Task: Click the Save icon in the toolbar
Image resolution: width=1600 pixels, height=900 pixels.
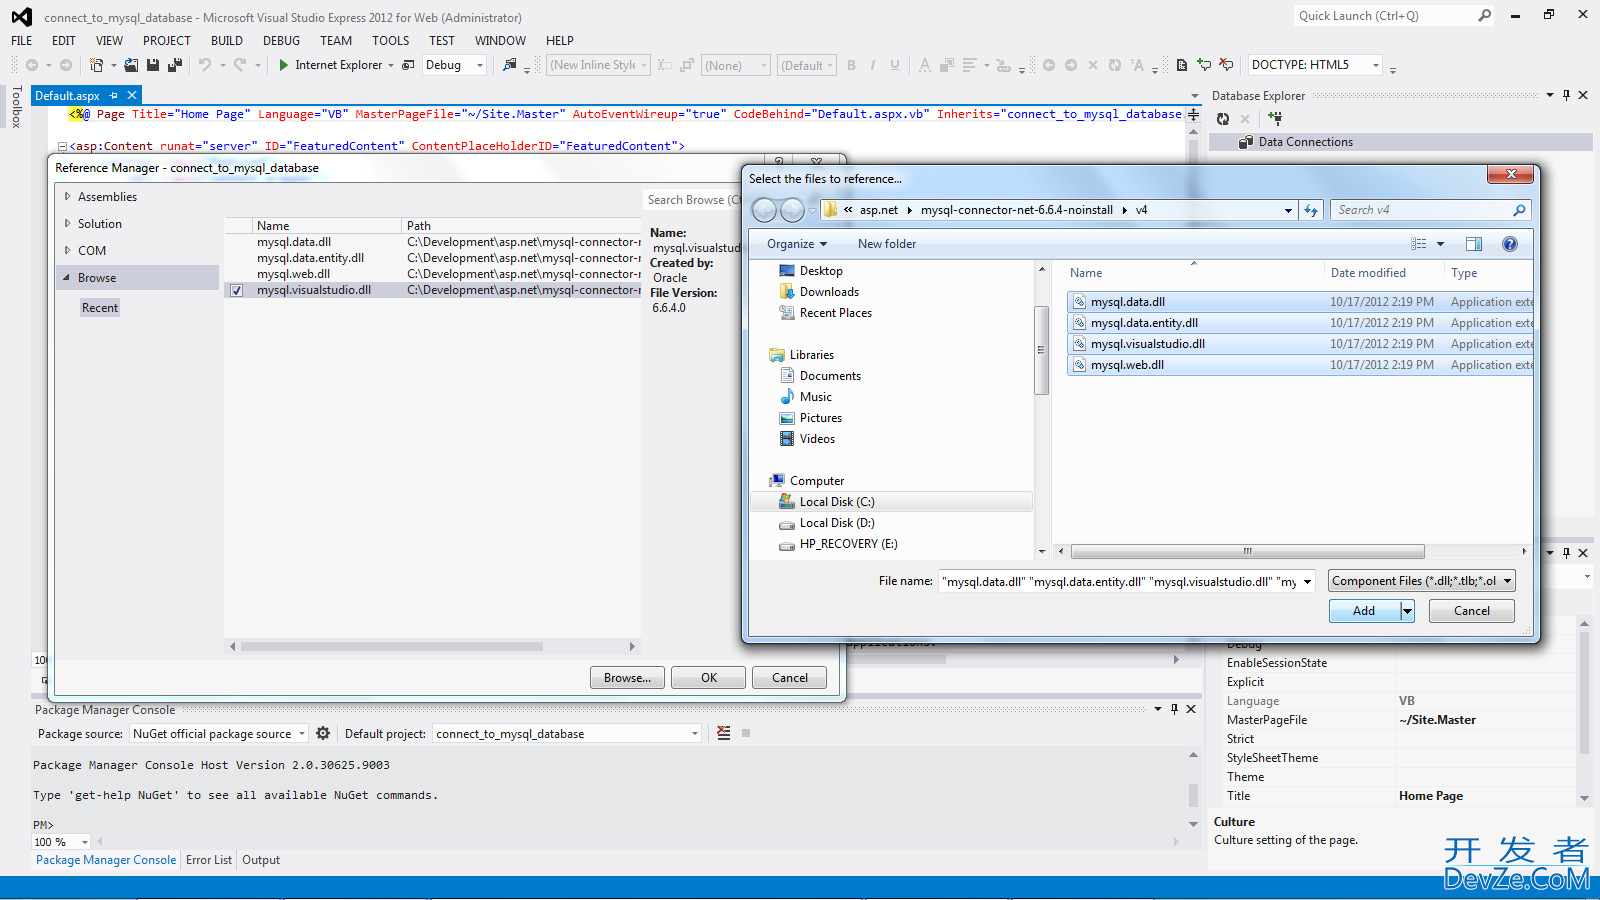Action: coord(153,65)
